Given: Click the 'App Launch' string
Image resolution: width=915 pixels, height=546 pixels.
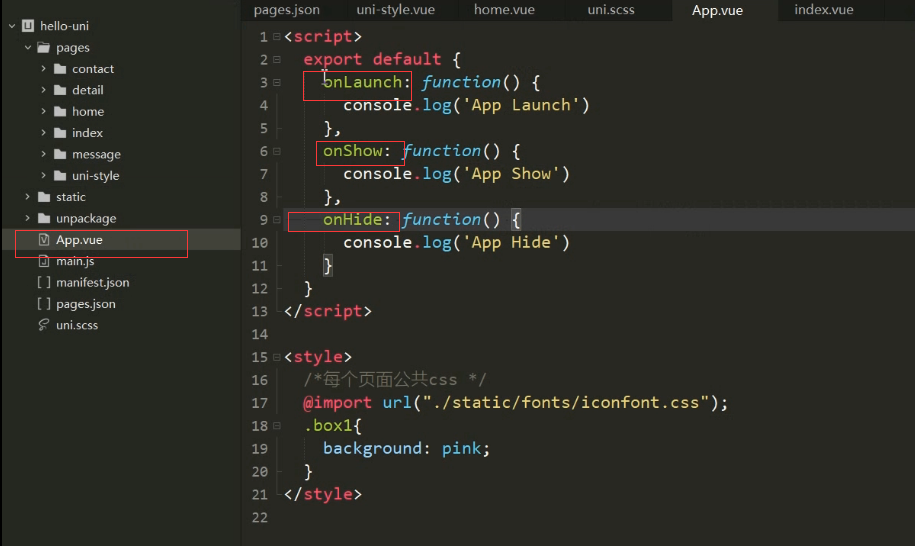Looking at the screenshot, I should [521, 105].
